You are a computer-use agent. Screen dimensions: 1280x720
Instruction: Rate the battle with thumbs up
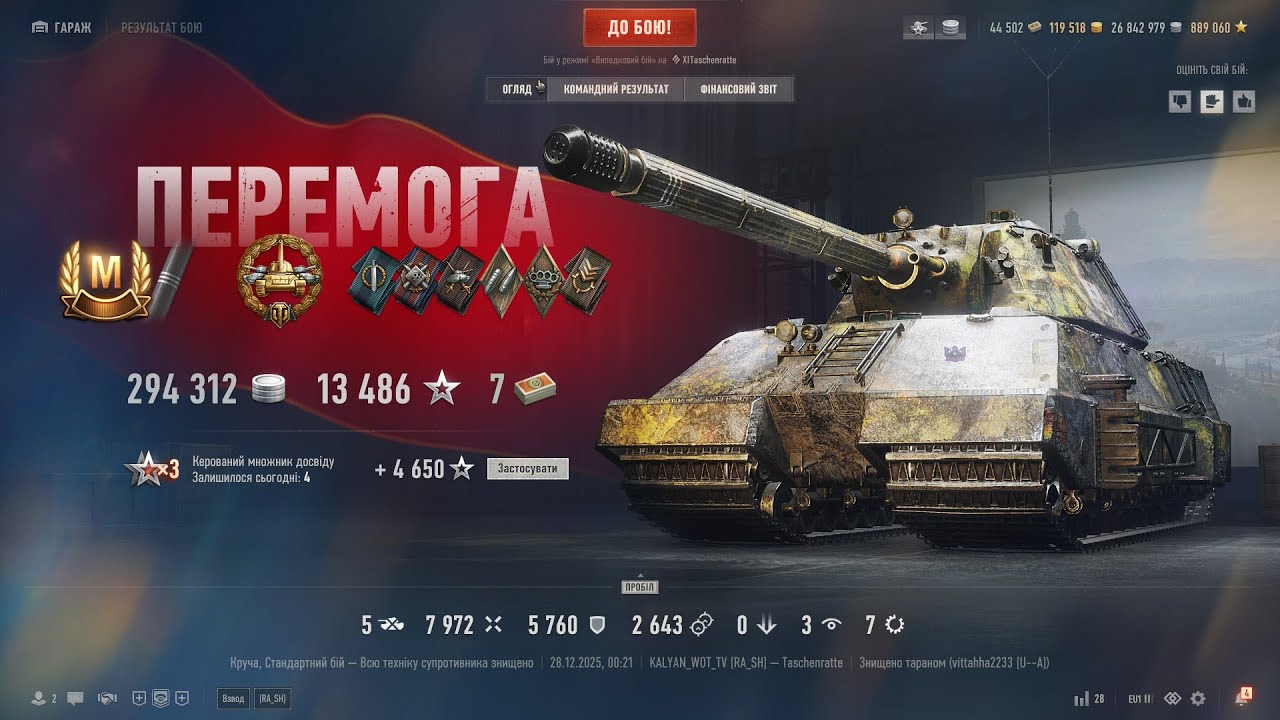[x=1244, y=101]
